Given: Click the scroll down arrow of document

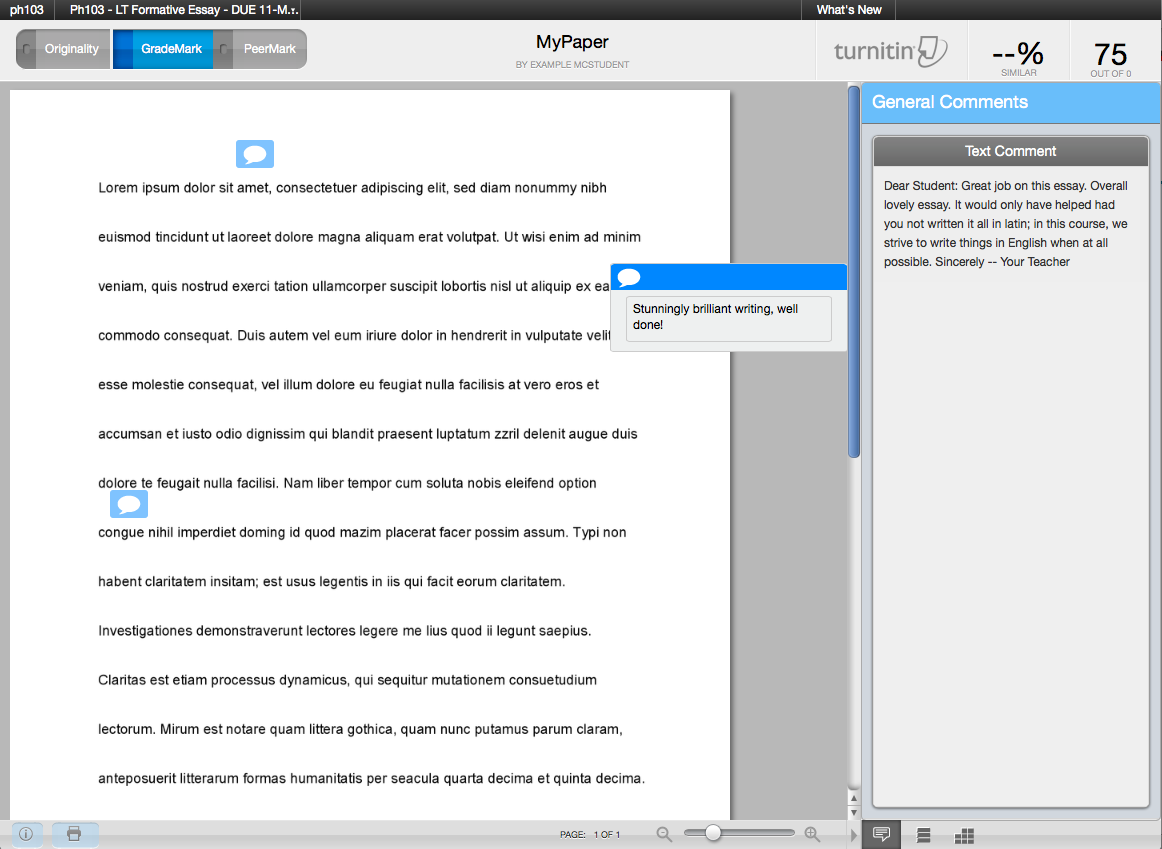Looking at the screenshot, I should point(853,812).
